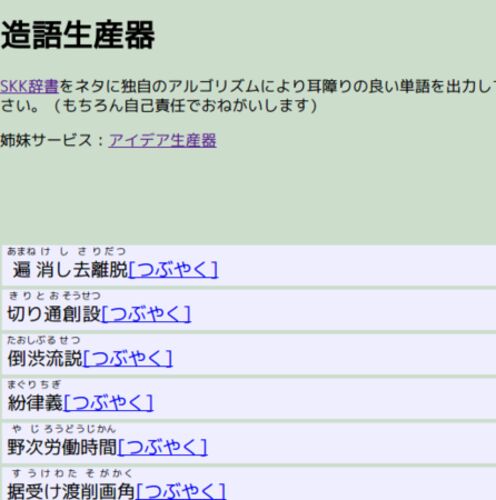Viewport: 496px width, 500px height.
Task: Click the 造語生産器 page heading
Action: tap(78, 35)
